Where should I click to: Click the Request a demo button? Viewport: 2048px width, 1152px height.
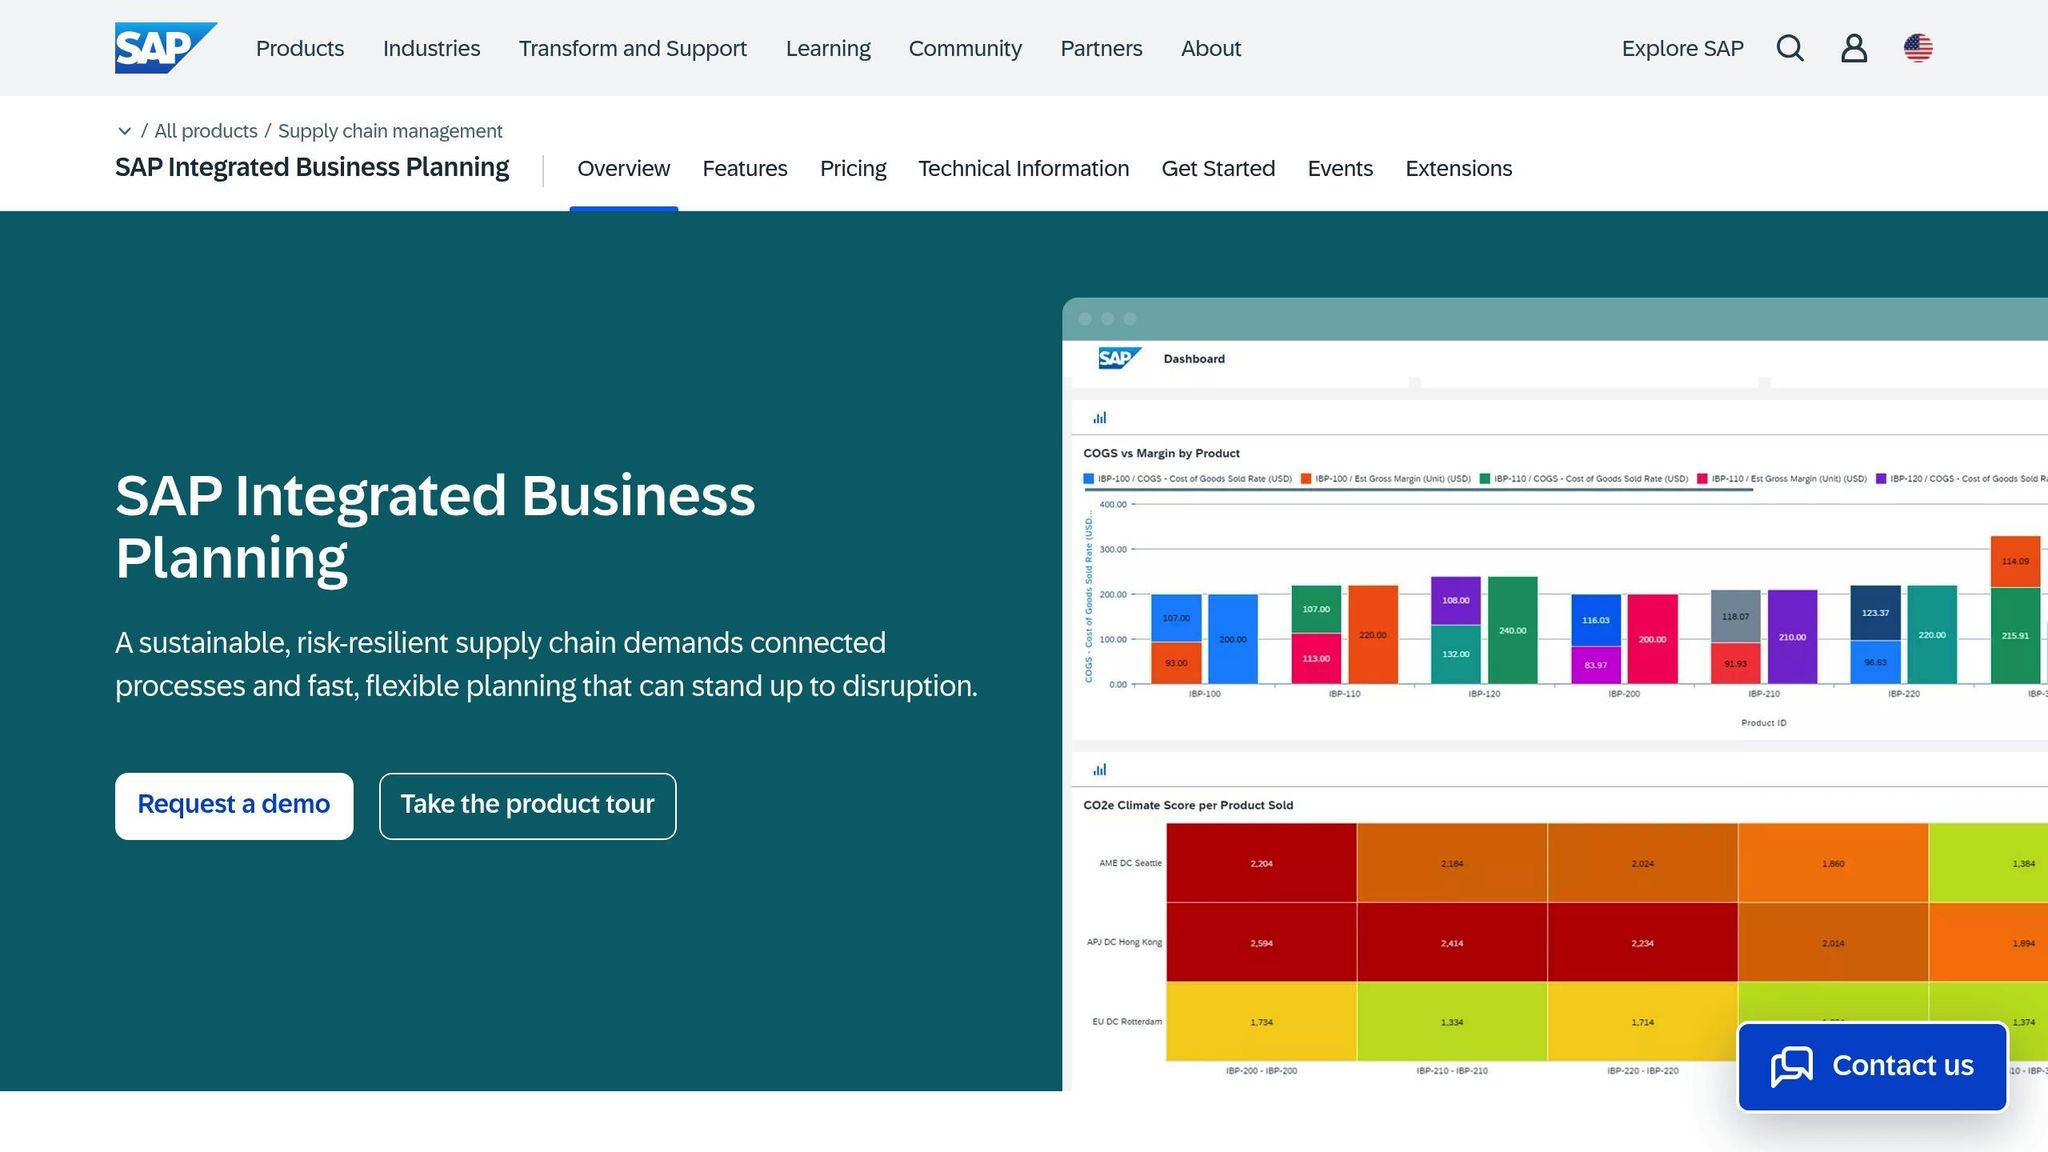click(233, 805)
